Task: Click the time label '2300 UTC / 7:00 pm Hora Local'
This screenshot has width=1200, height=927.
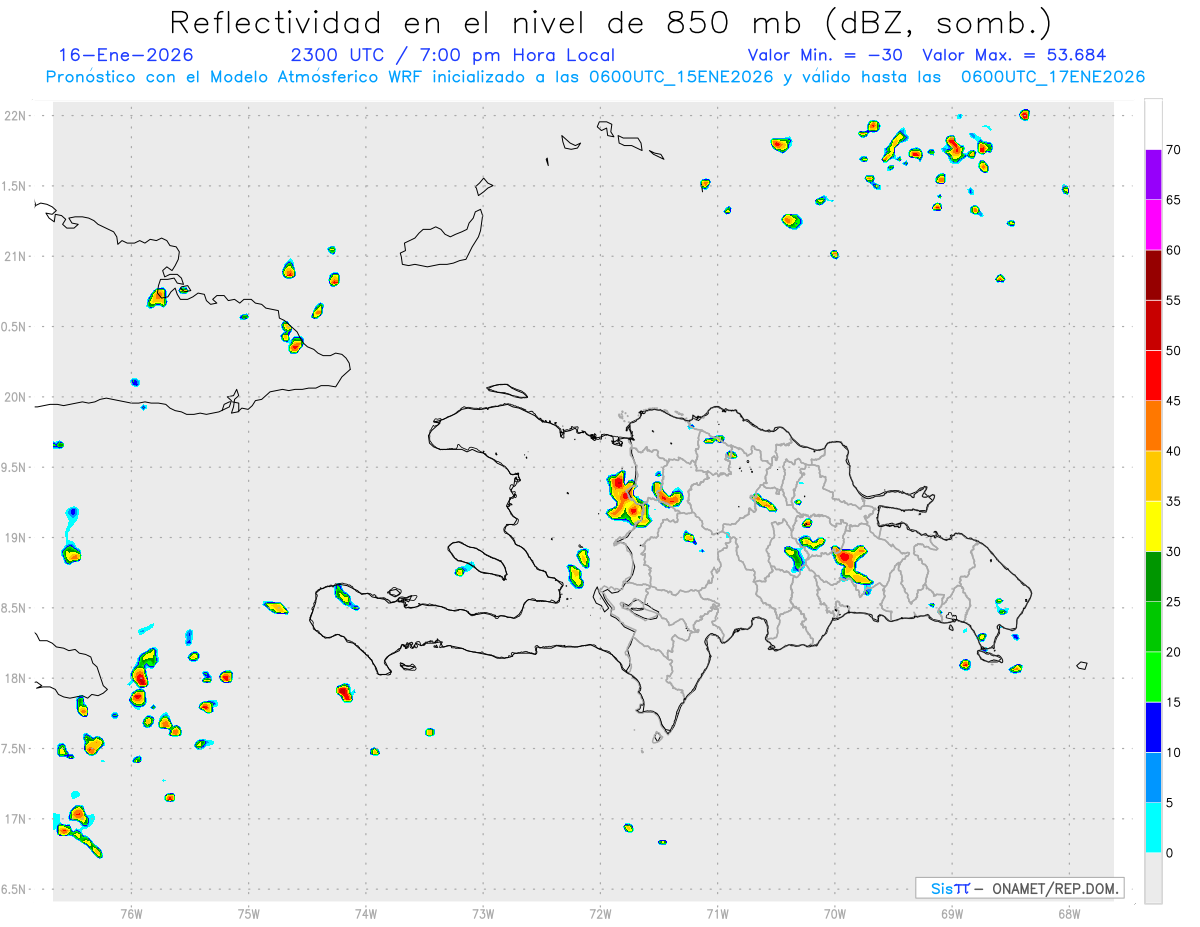Action: 452,55
